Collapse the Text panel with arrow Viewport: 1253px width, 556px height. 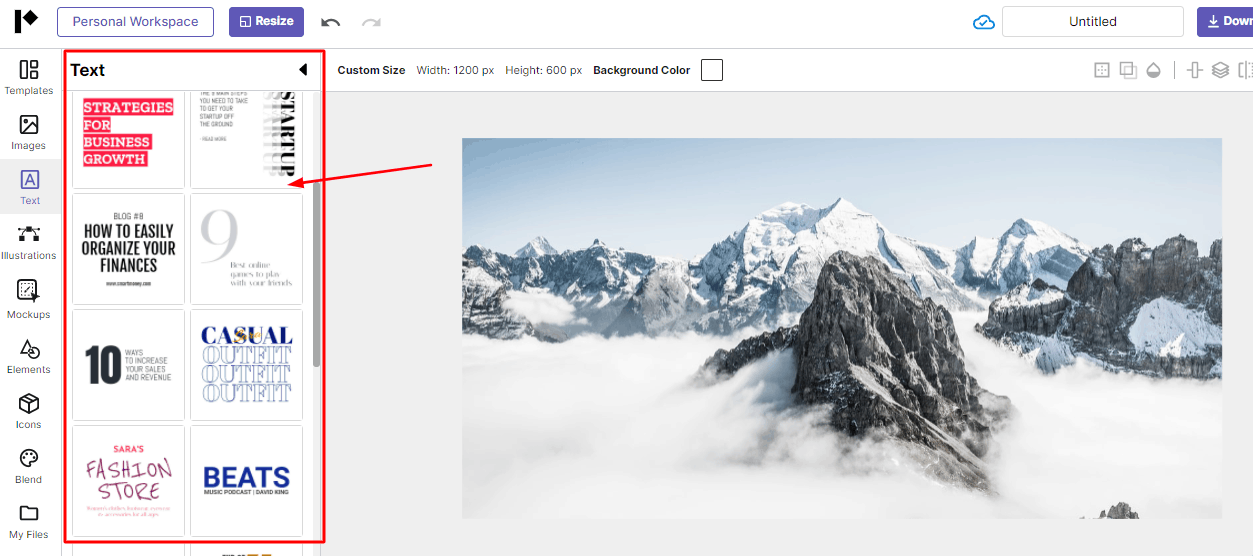[303, 70]
